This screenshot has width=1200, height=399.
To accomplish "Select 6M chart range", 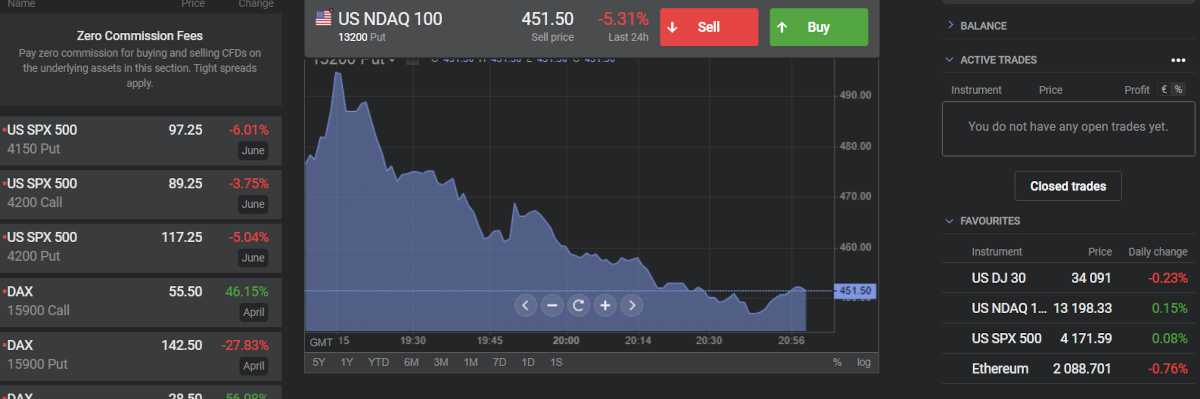I will coord(411,362).
